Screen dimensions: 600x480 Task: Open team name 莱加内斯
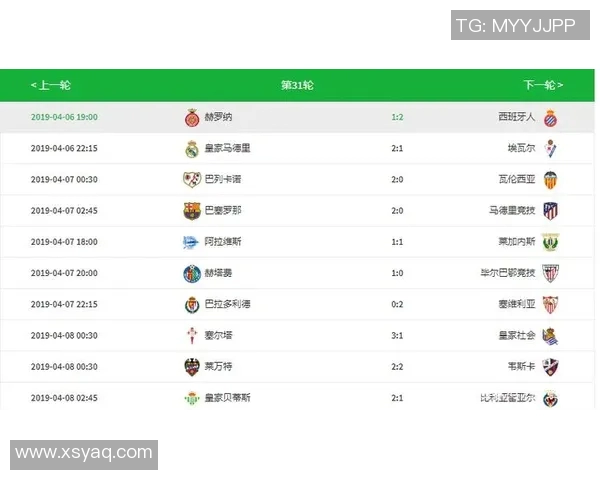click(x=517, y=242)
